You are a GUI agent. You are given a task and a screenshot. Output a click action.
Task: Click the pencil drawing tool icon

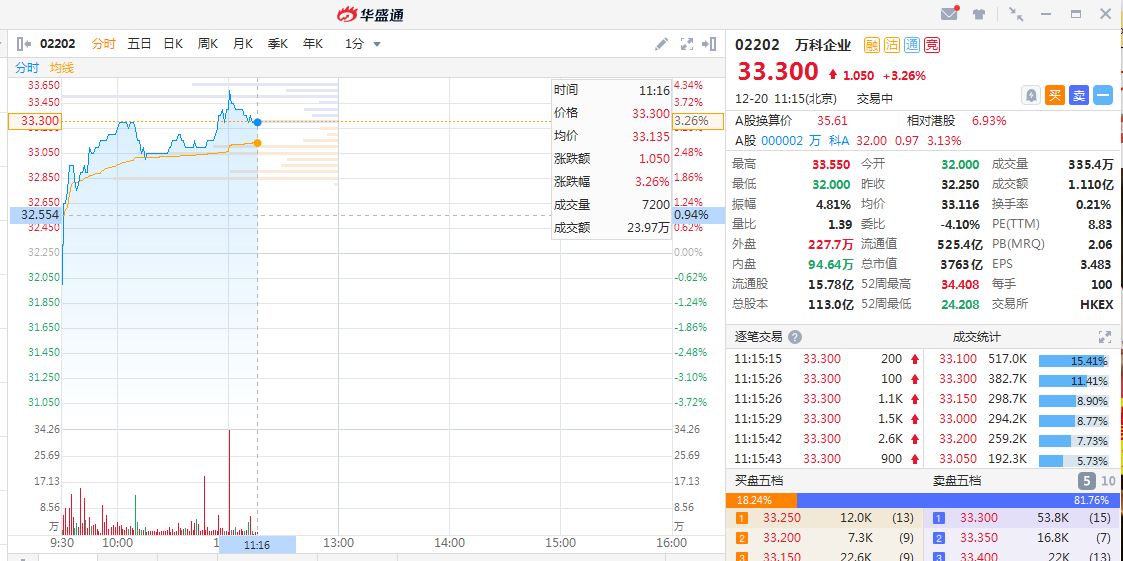coord(661,44)
